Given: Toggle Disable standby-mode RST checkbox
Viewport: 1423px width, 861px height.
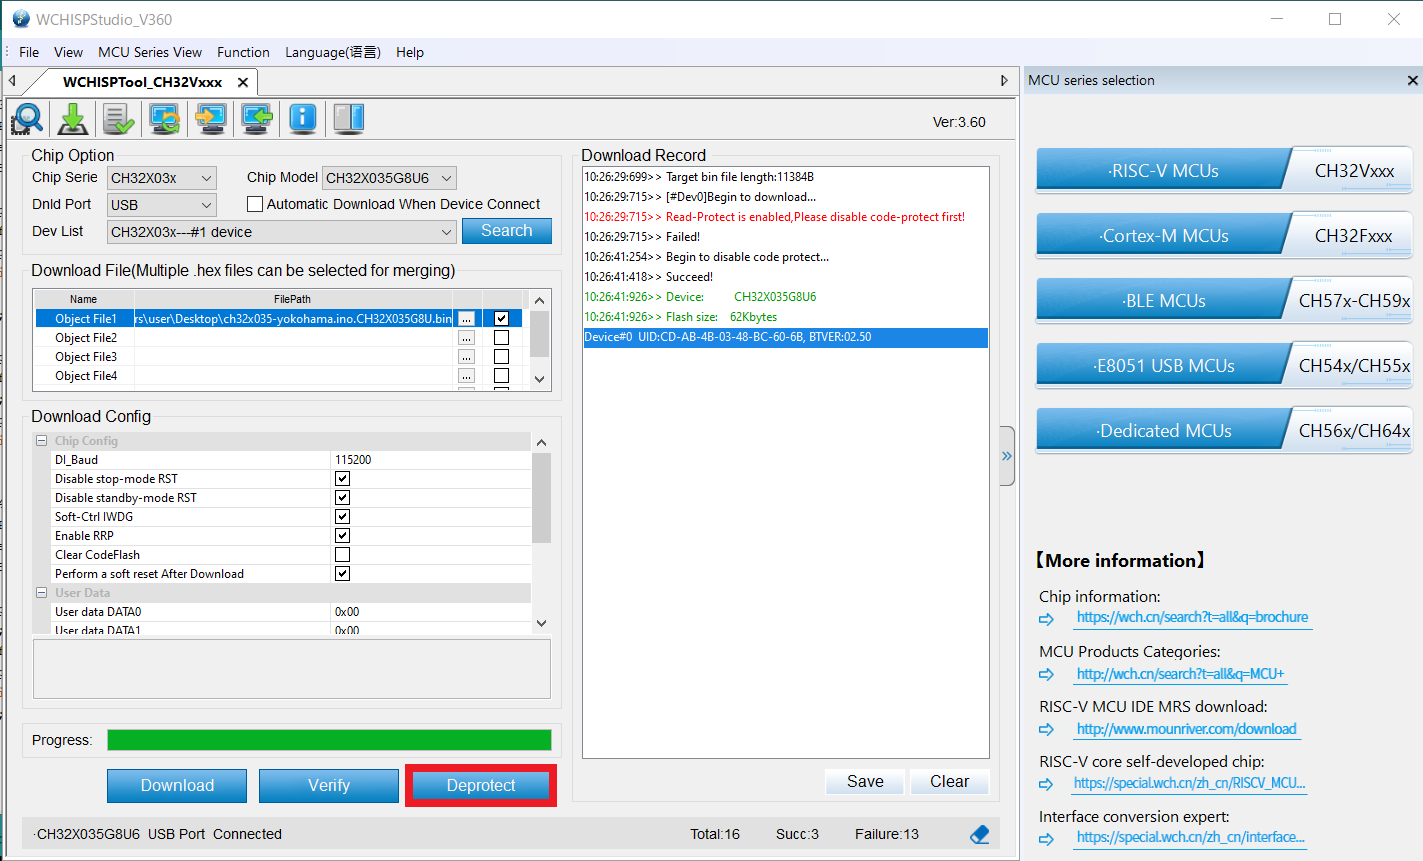Looking at the screenshot, I should coord(342,498).
